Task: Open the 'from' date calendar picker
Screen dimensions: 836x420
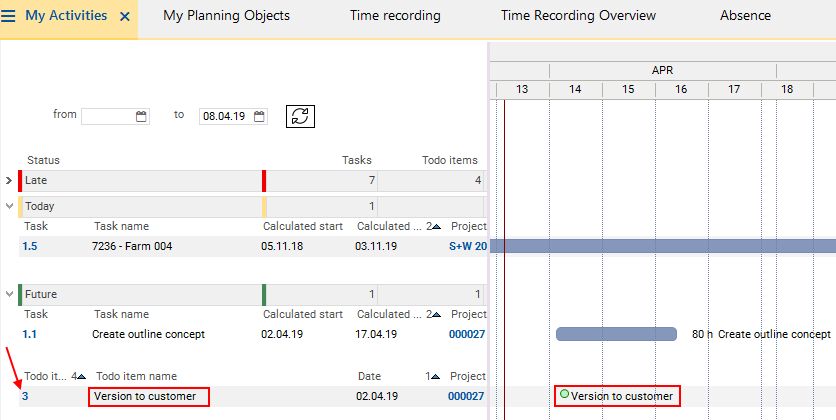Action: point(141,116)
